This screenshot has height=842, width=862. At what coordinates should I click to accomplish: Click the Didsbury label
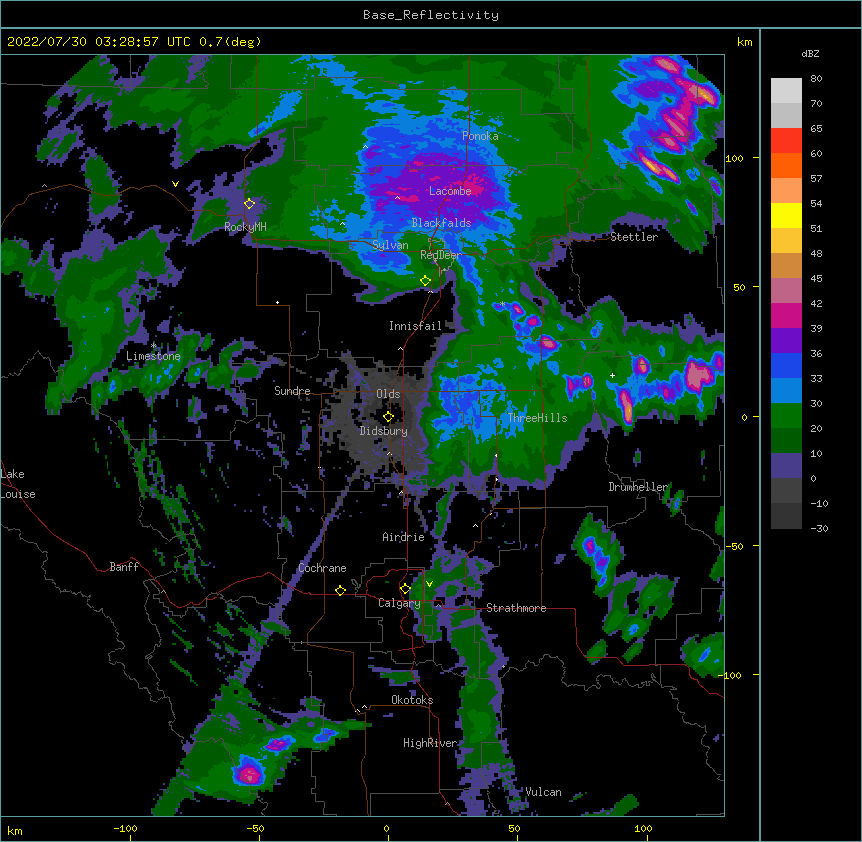click(384, 431)
